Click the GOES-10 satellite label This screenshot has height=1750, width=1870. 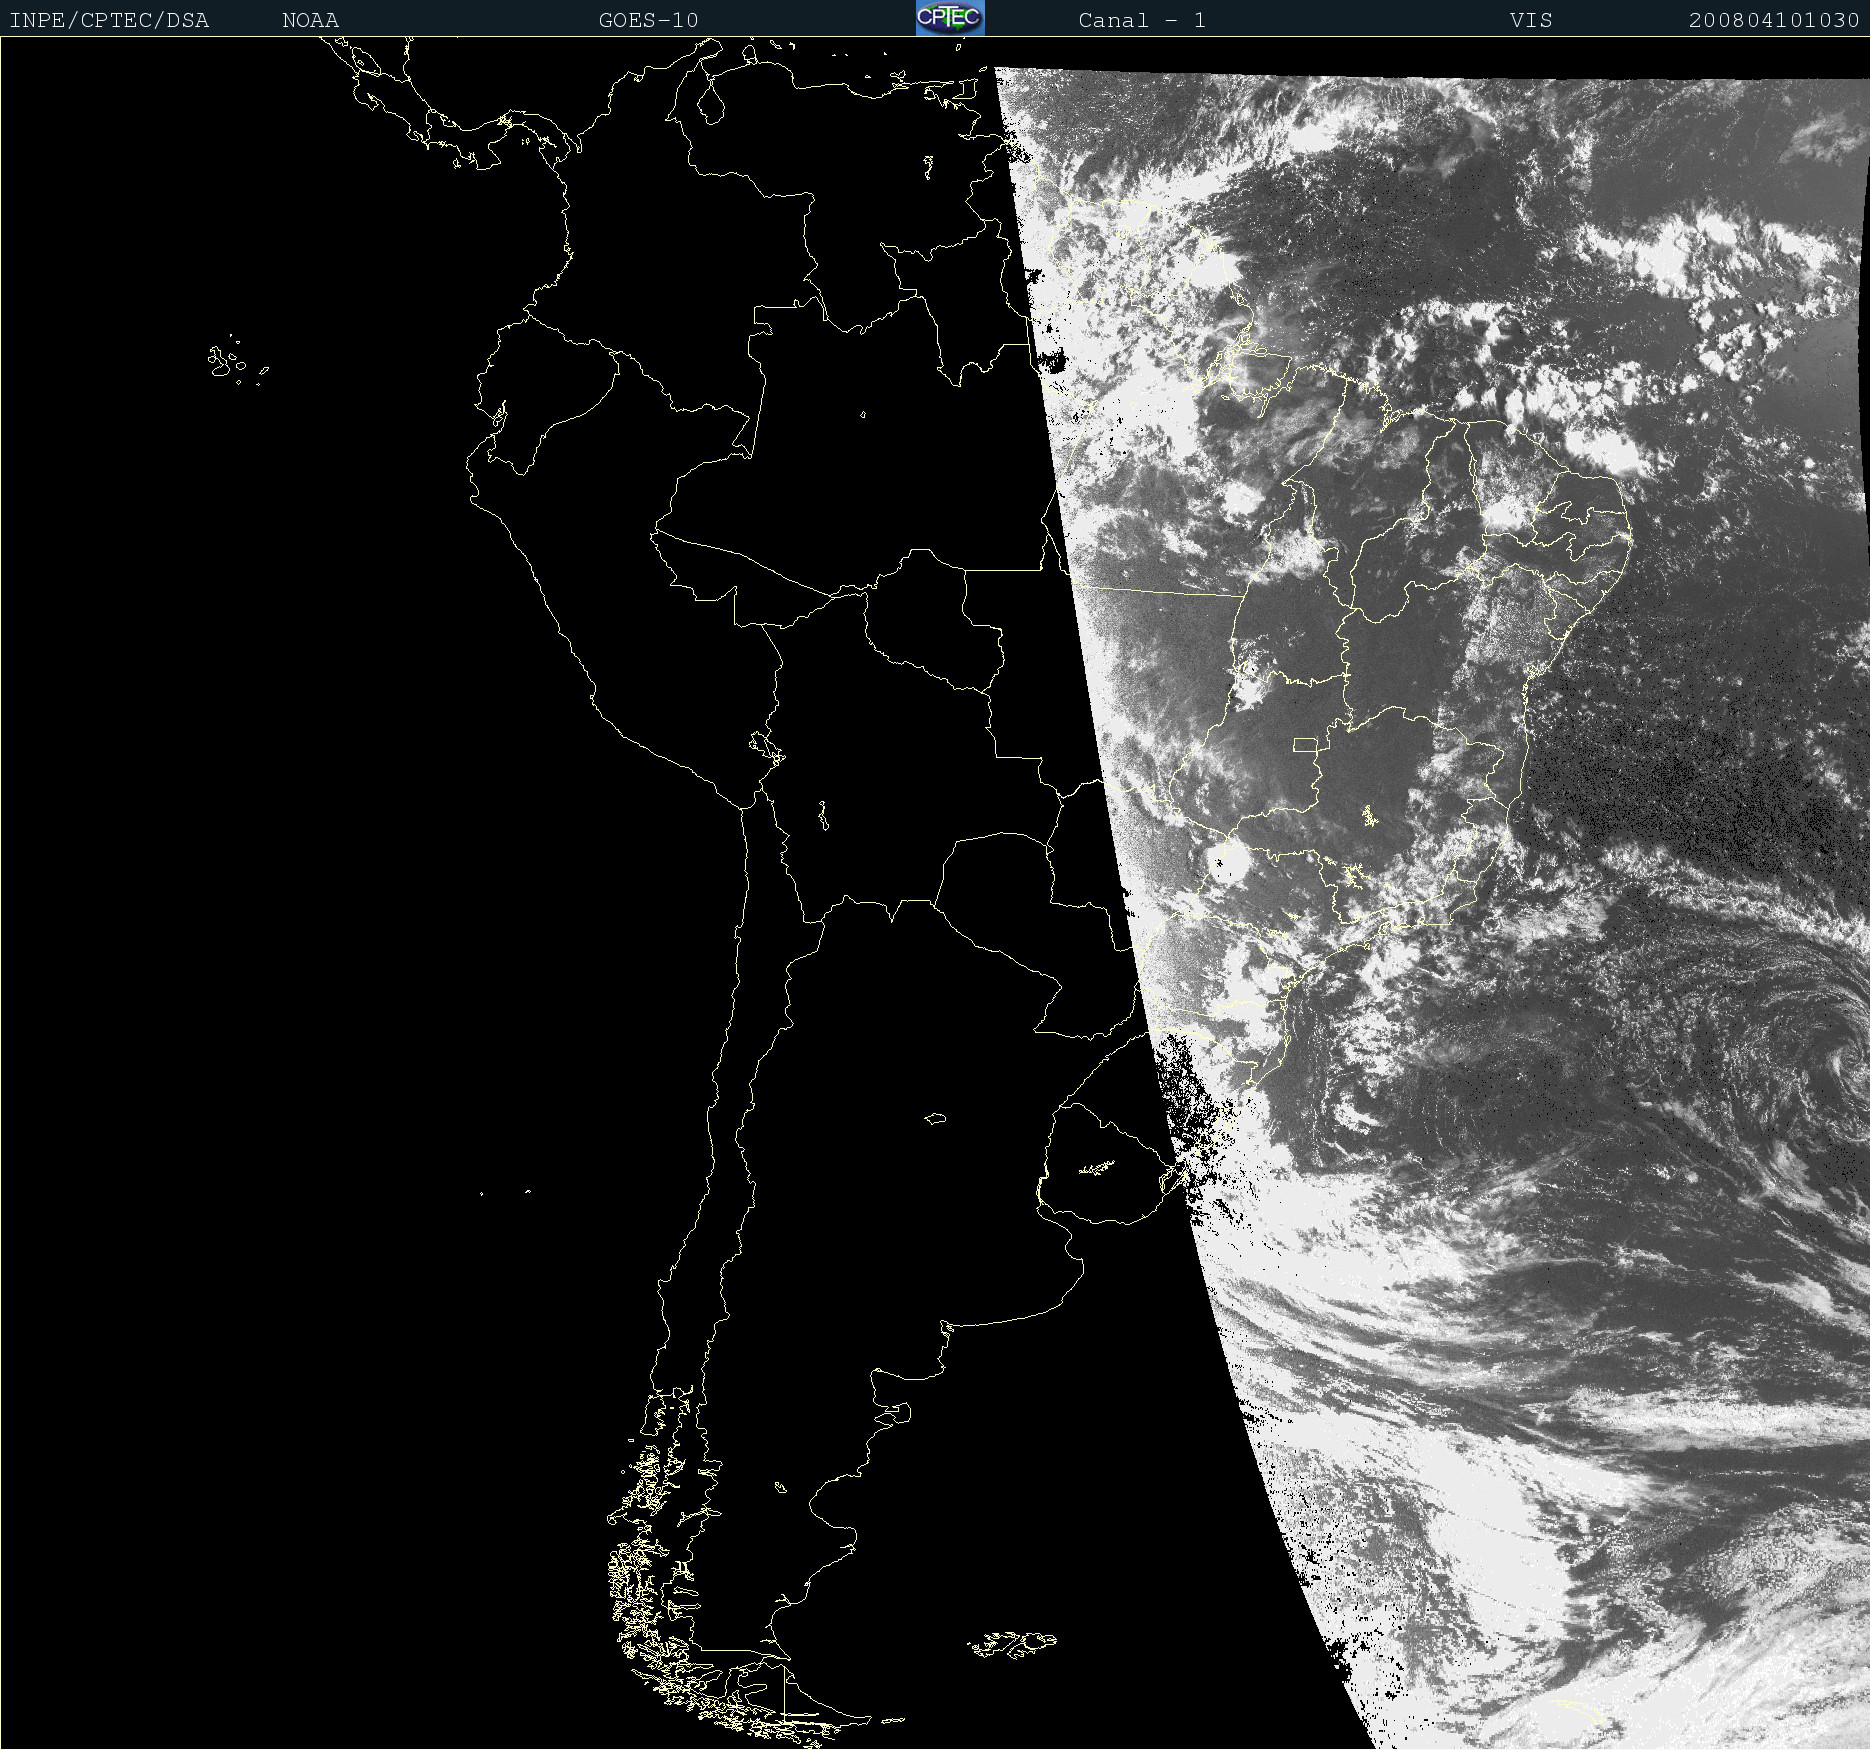pyautogui.click(x=648, y=20)
